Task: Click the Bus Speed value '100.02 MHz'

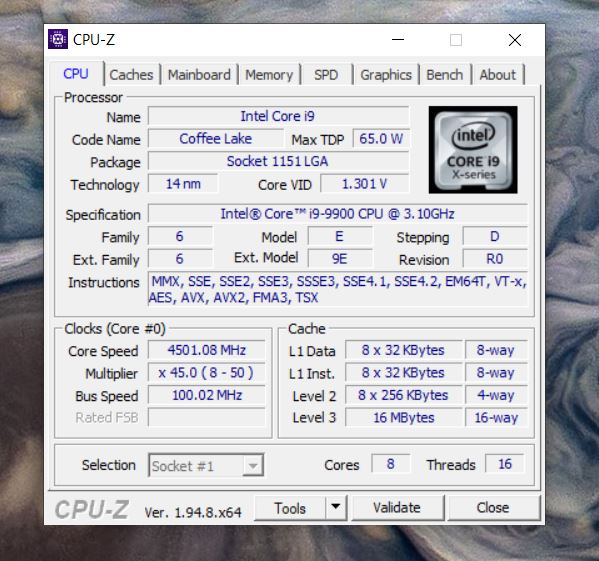Action: (x=206, y=395)
